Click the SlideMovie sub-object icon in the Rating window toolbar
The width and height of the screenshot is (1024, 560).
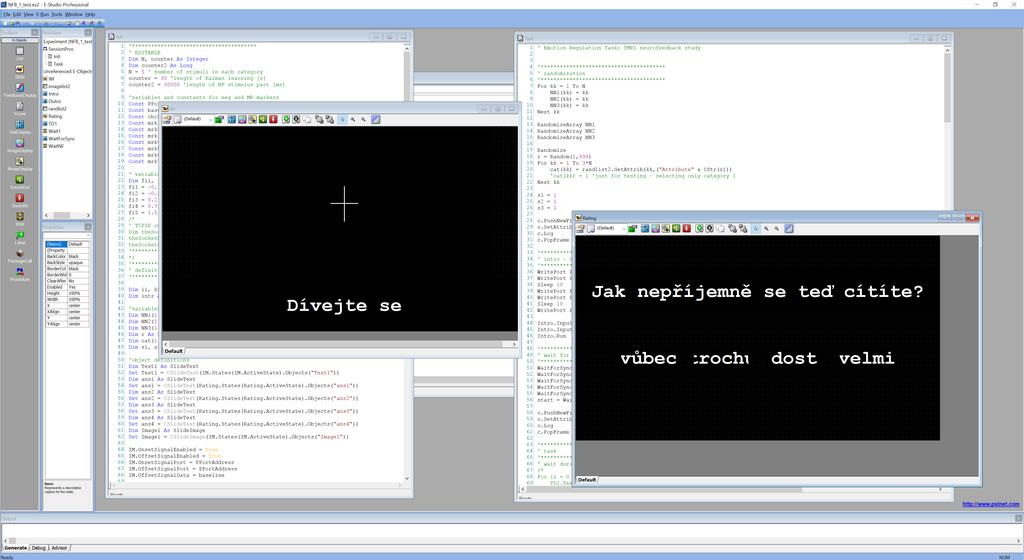(665, 228)
